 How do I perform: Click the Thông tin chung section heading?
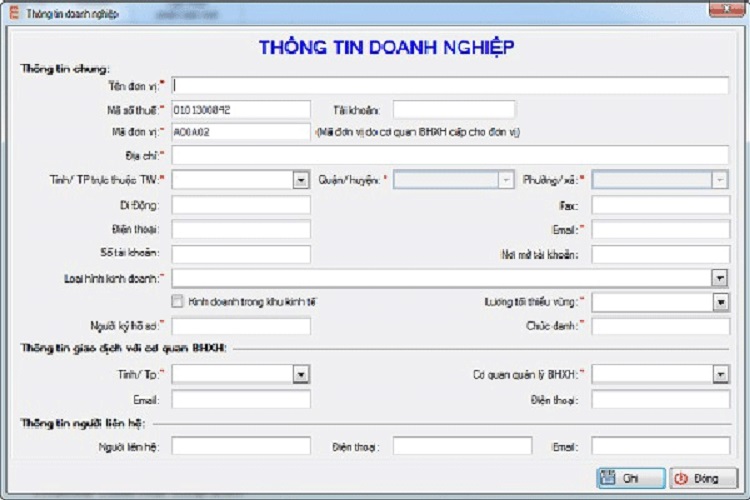click(65, 69)
